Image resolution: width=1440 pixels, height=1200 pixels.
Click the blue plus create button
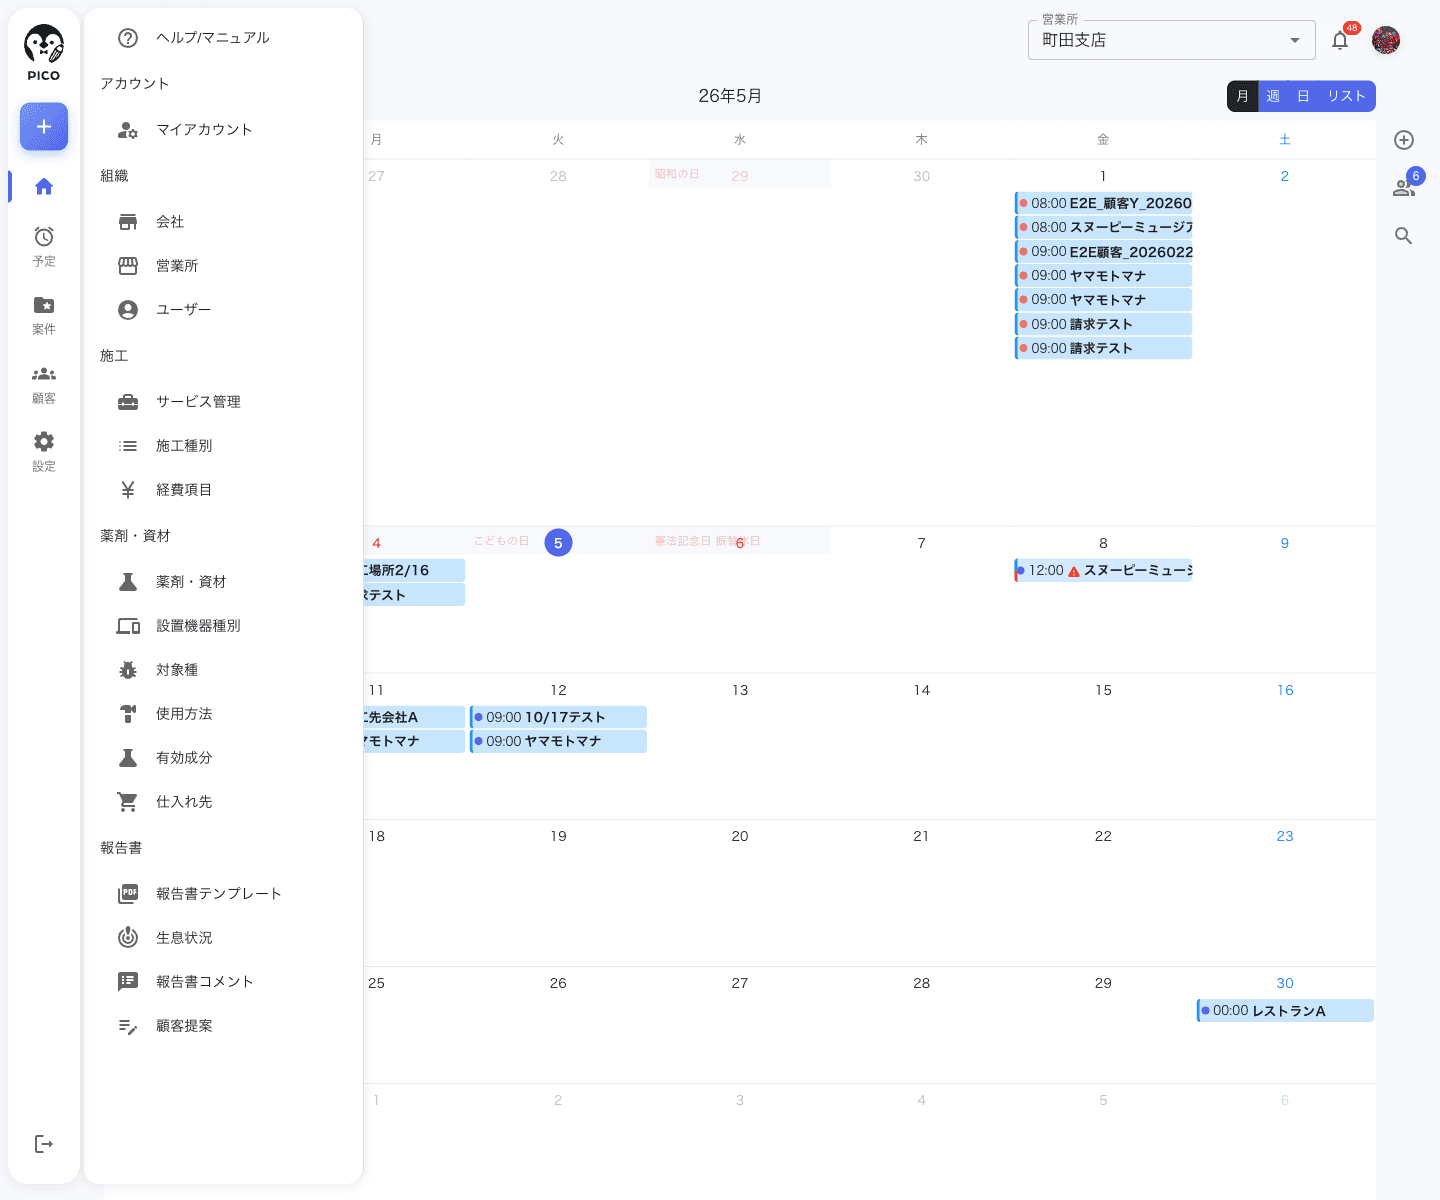pos(44,127)
